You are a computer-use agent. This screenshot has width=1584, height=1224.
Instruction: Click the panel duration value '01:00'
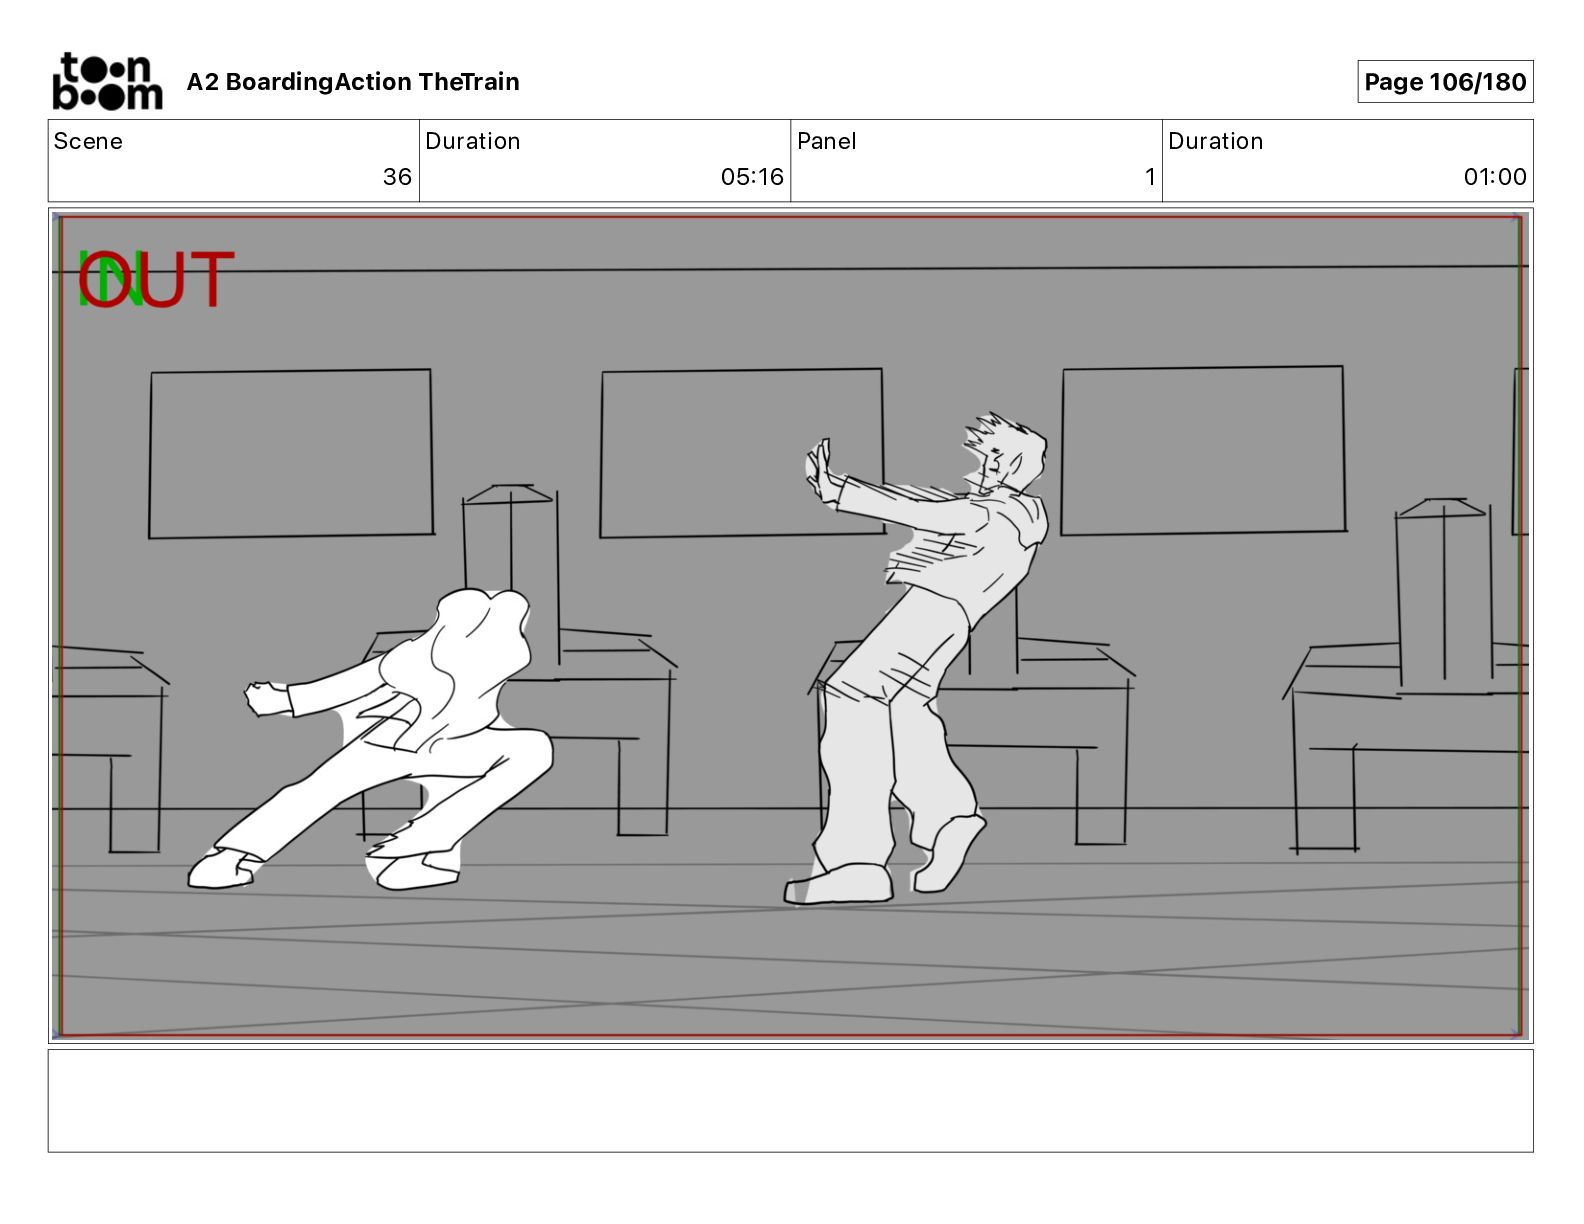(1495, 177)
